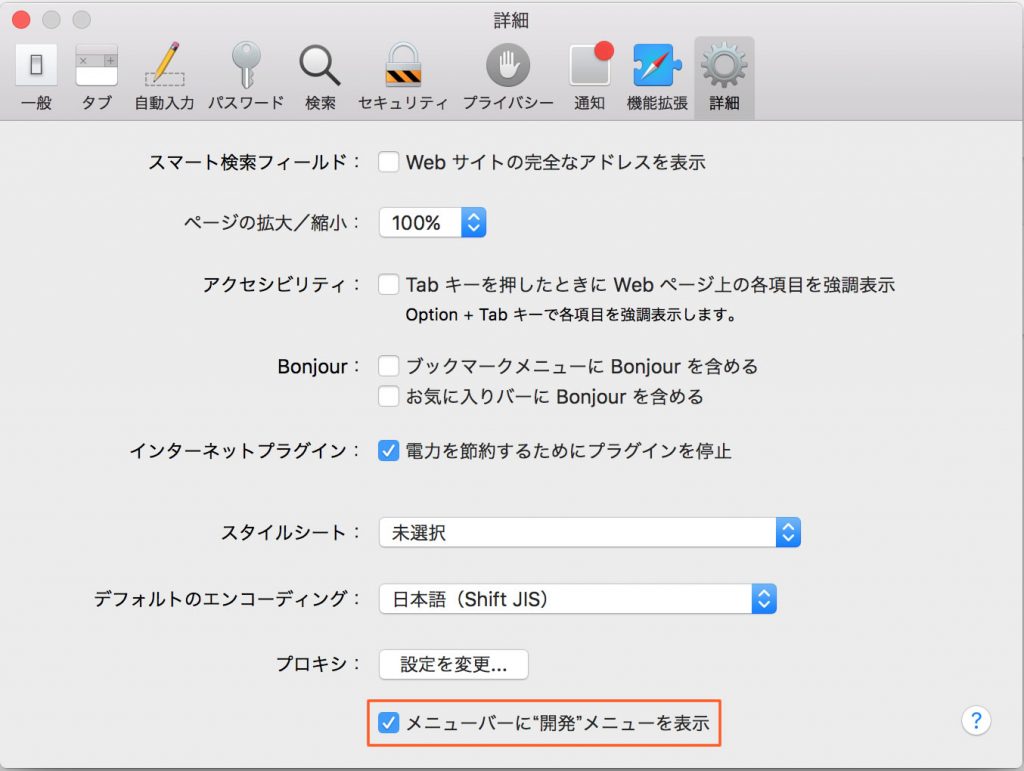Toggle Tab key highlighting checkbox
This screenshot has width=1024, height=771.
[x=389, y=285]
